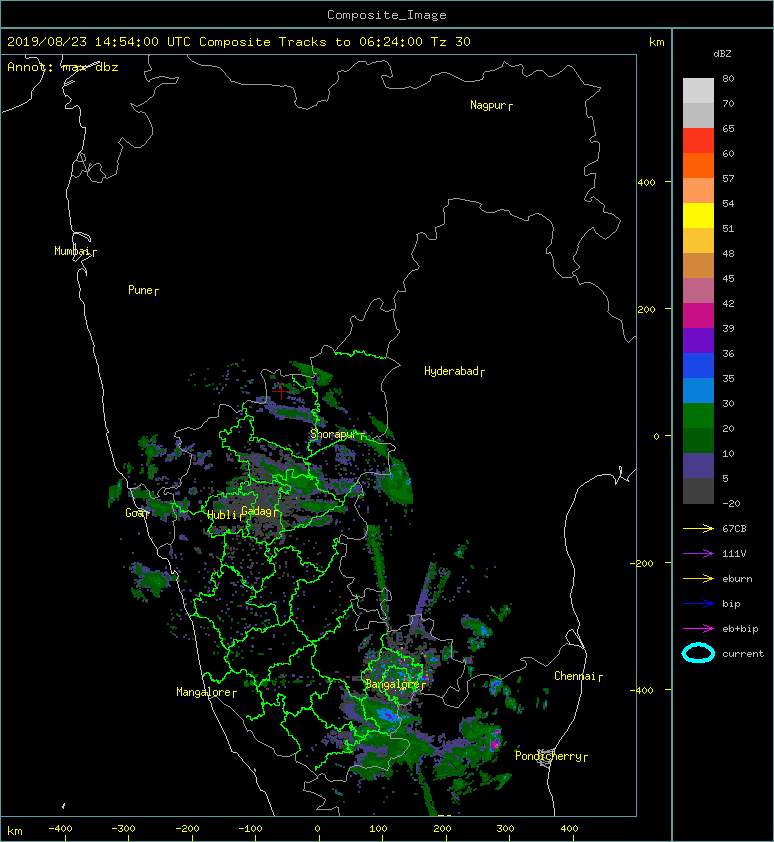
Task: Click the 'Annot: max dbz' annotation label
Action: coord(63,67)
